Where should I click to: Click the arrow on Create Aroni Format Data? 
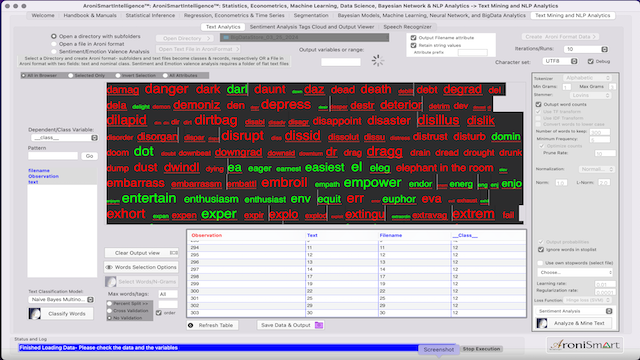[x=594, y=37]
